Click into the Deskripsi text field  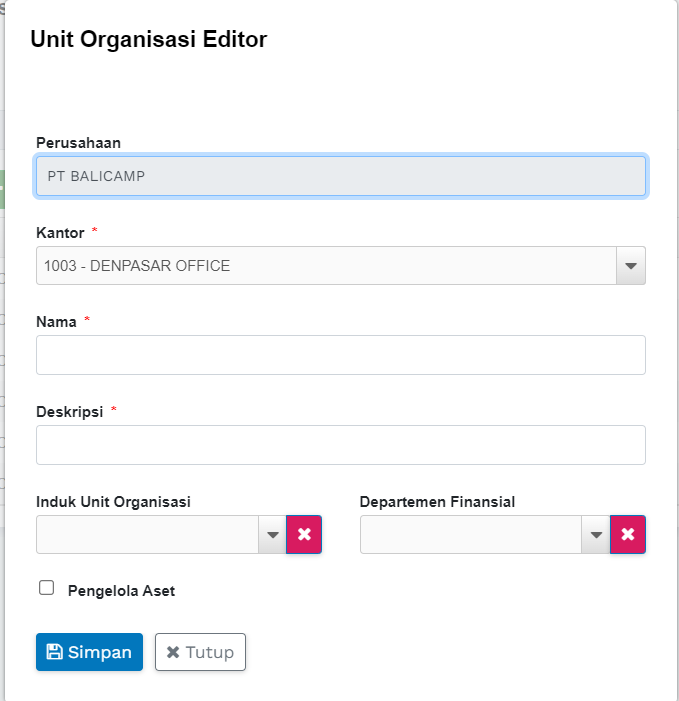[x=340, y=445]
